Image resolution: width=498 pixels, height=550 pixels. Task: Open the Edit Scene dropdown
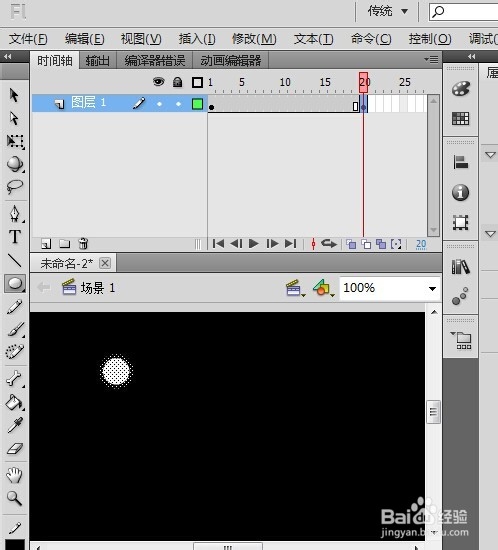click(296, 288)
